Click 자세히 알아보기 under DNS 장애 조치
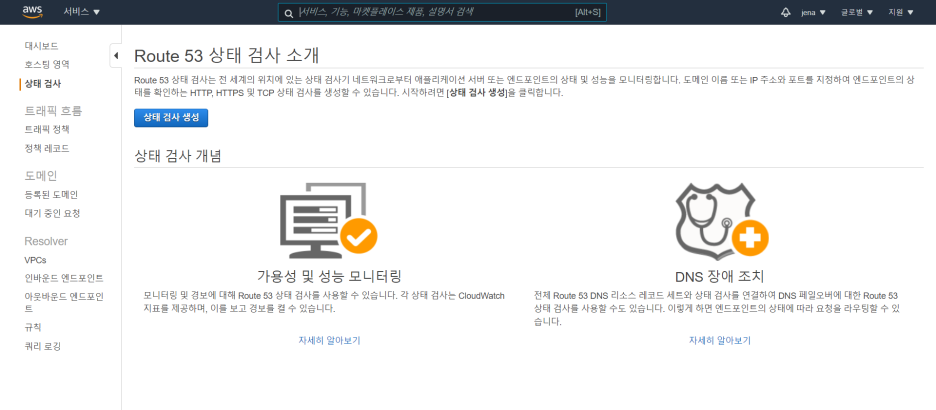The height and width of the screenshot is (410, 936). [720, 340]
